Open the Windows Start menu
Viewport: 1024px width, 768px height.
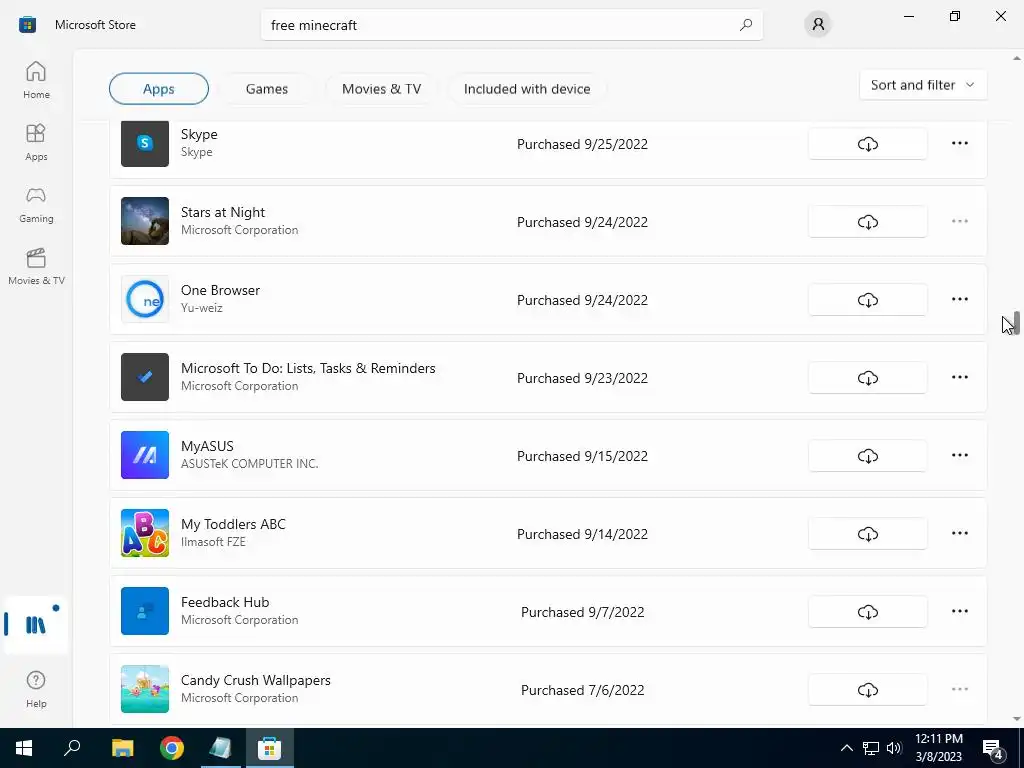(x=24, y=748)
